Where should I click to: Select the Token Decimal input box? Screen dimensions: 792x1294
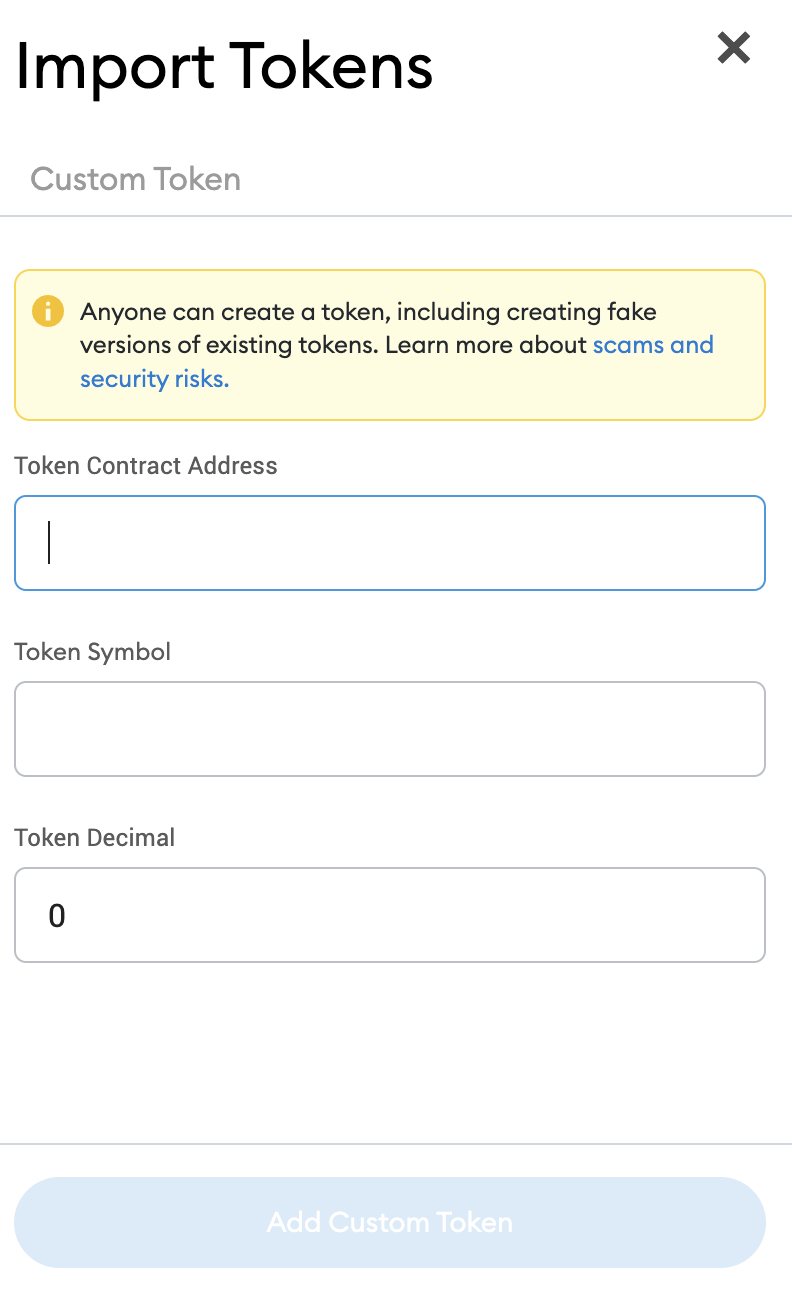390,915
